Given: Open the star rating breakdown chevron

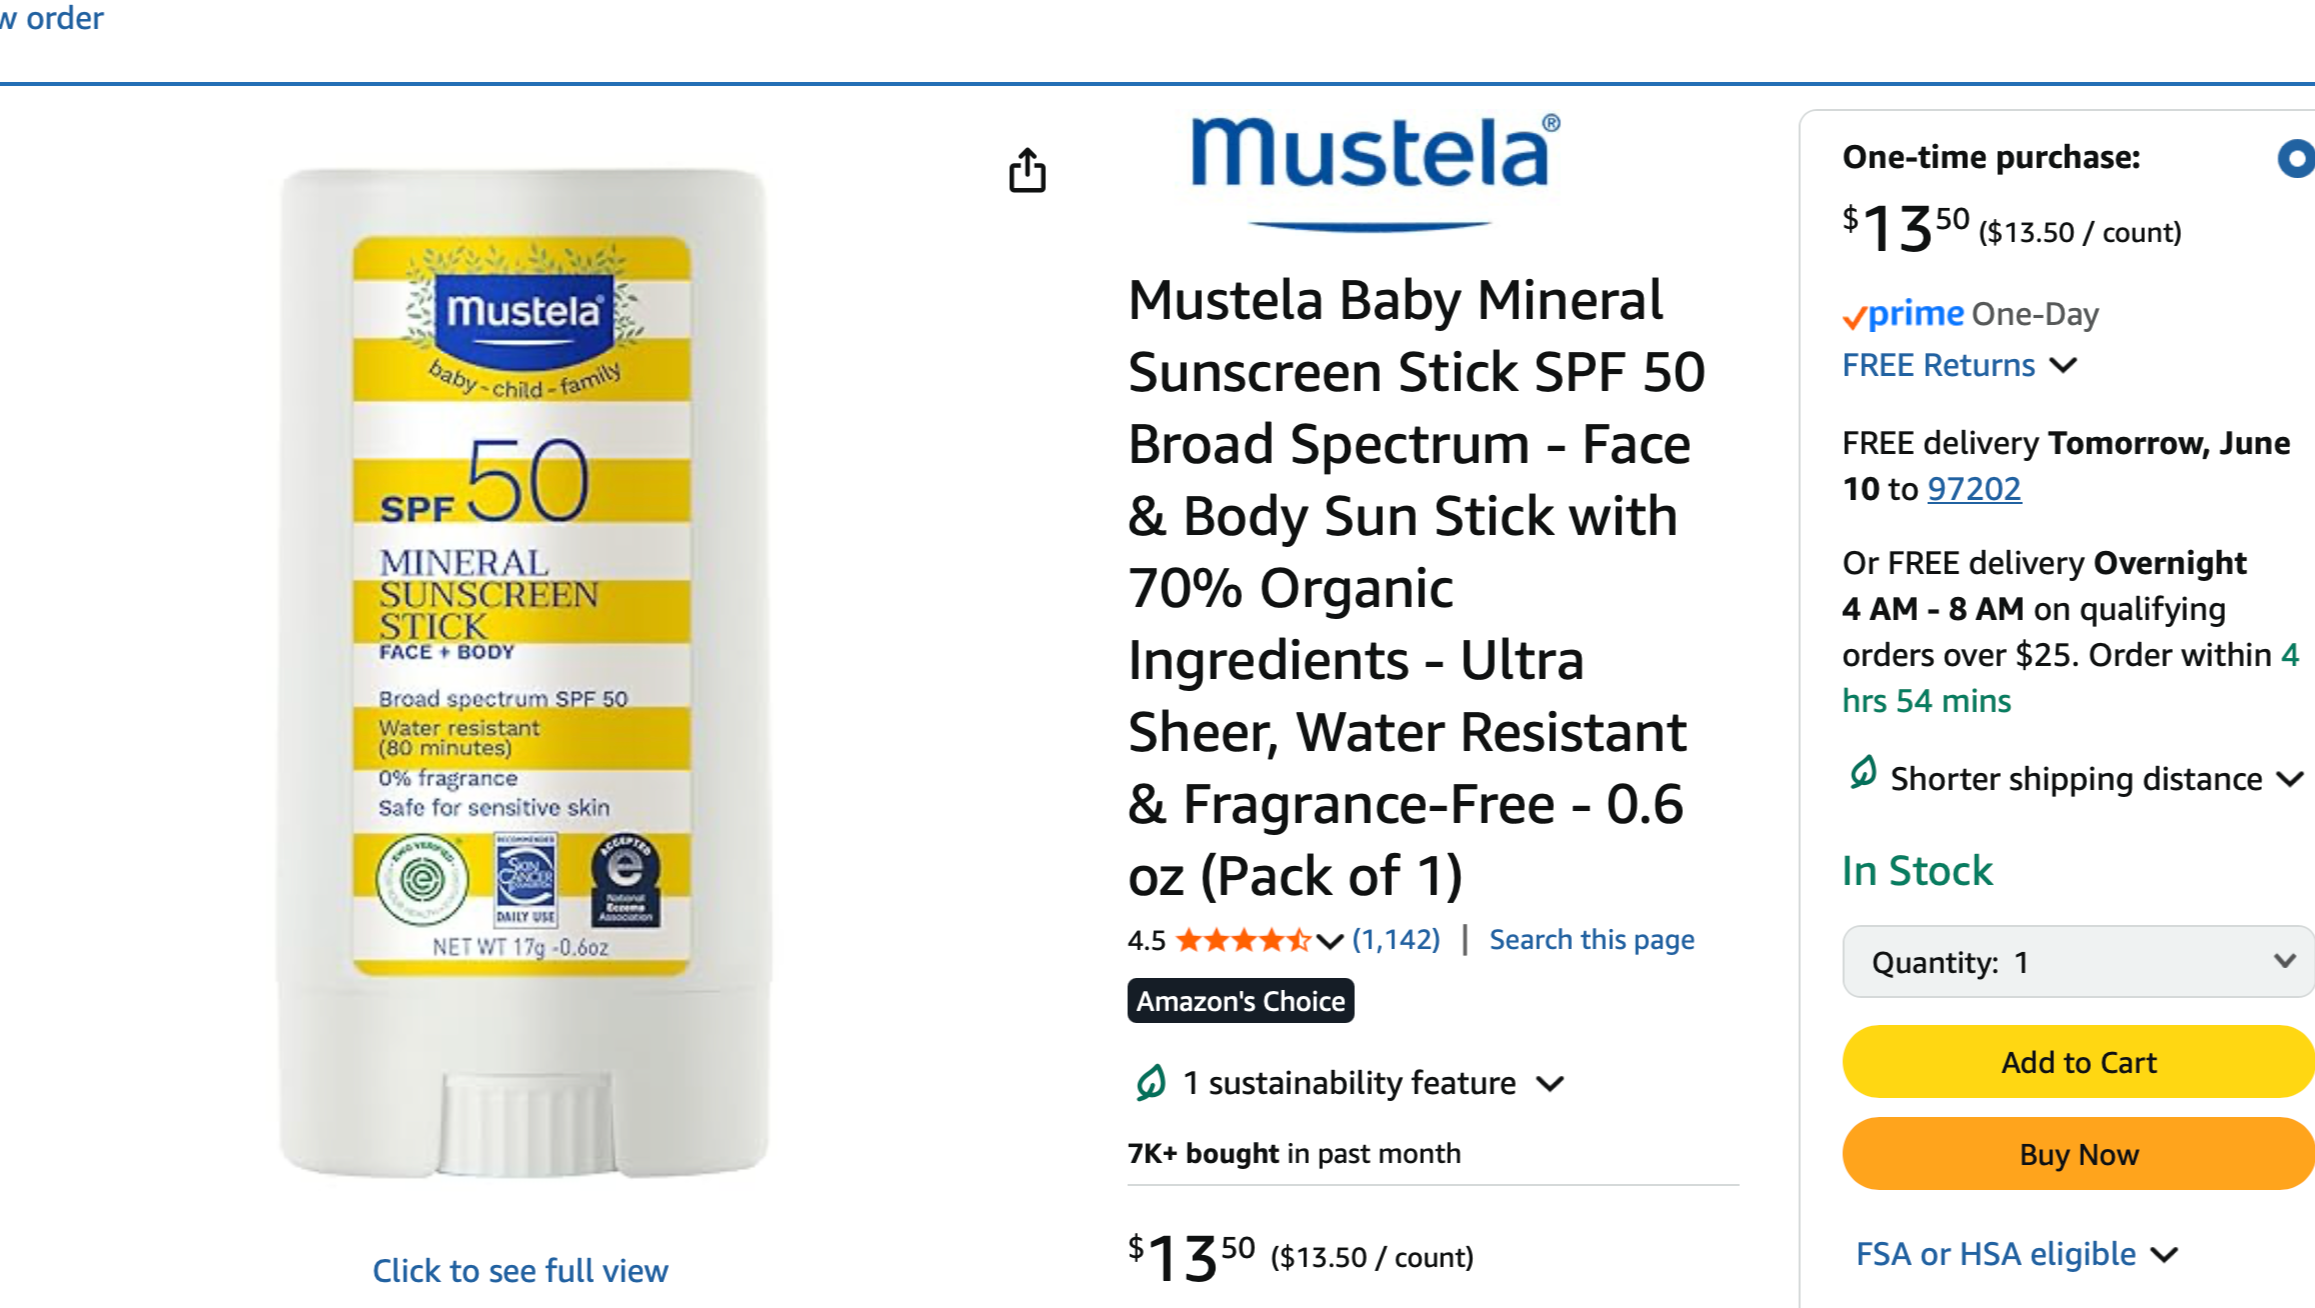Looking at the screenshot, I should [x=1329, y=941].
